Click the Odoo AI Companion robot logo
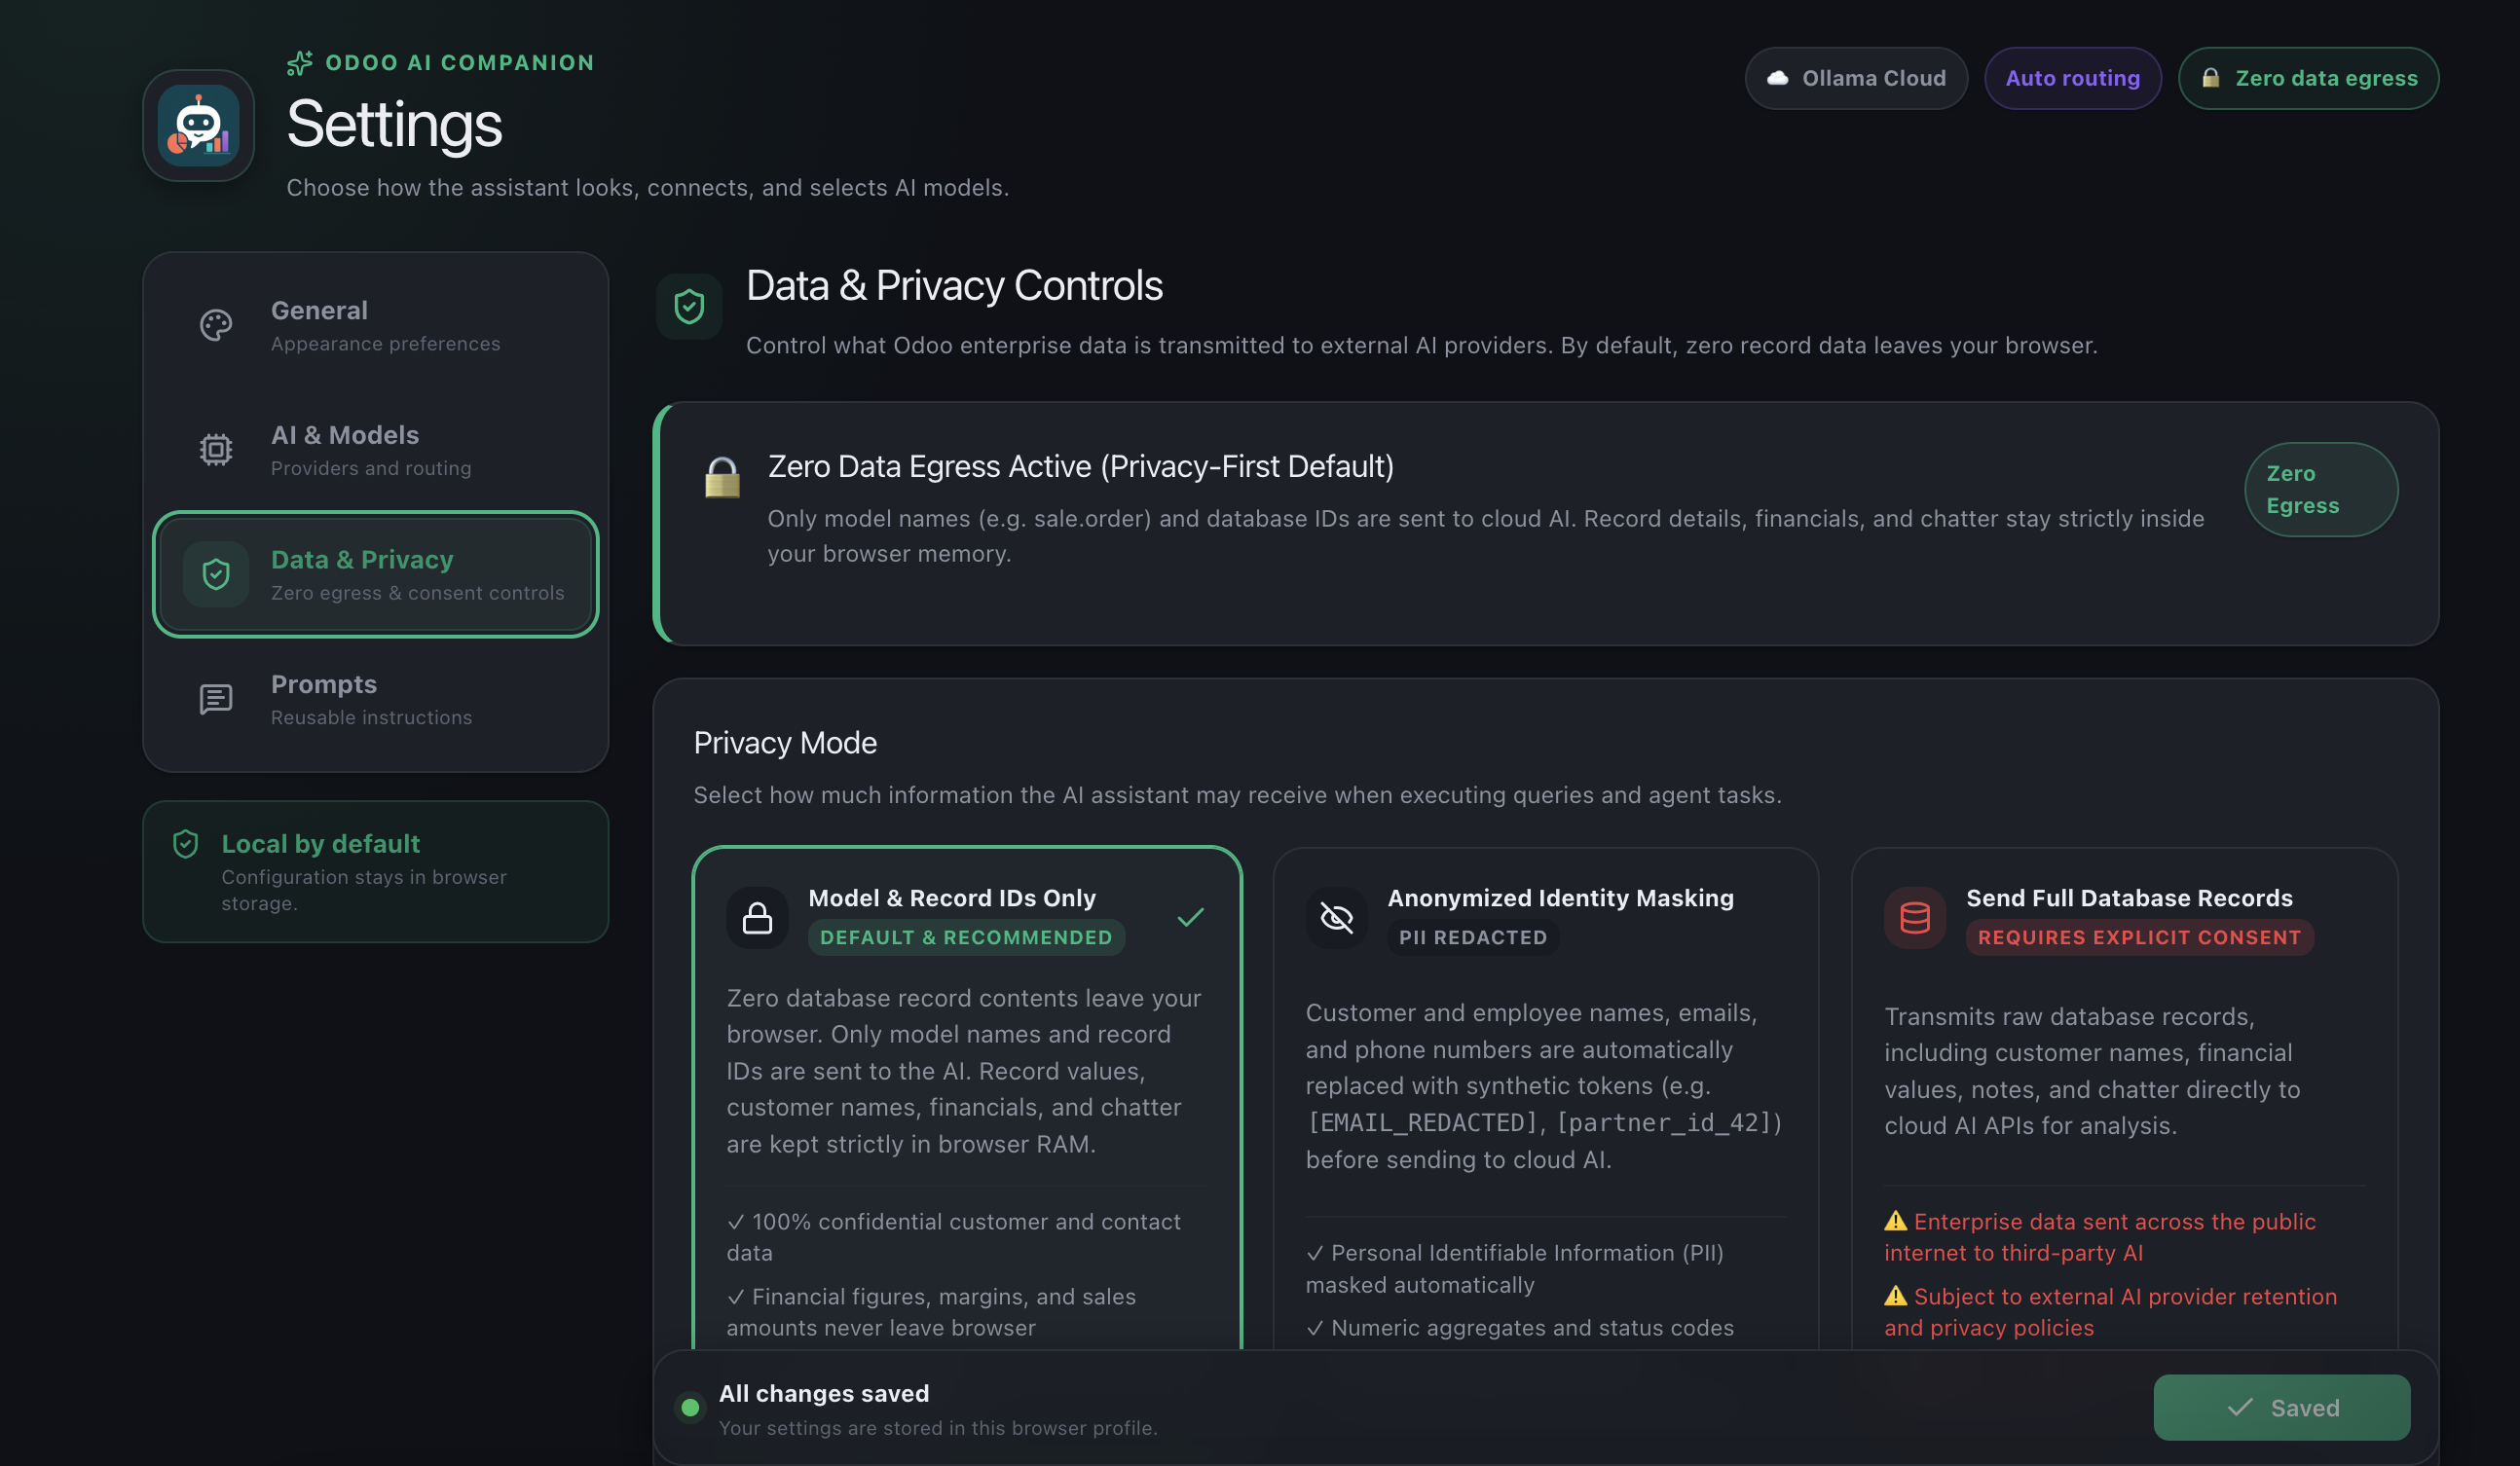 (198, 125)
